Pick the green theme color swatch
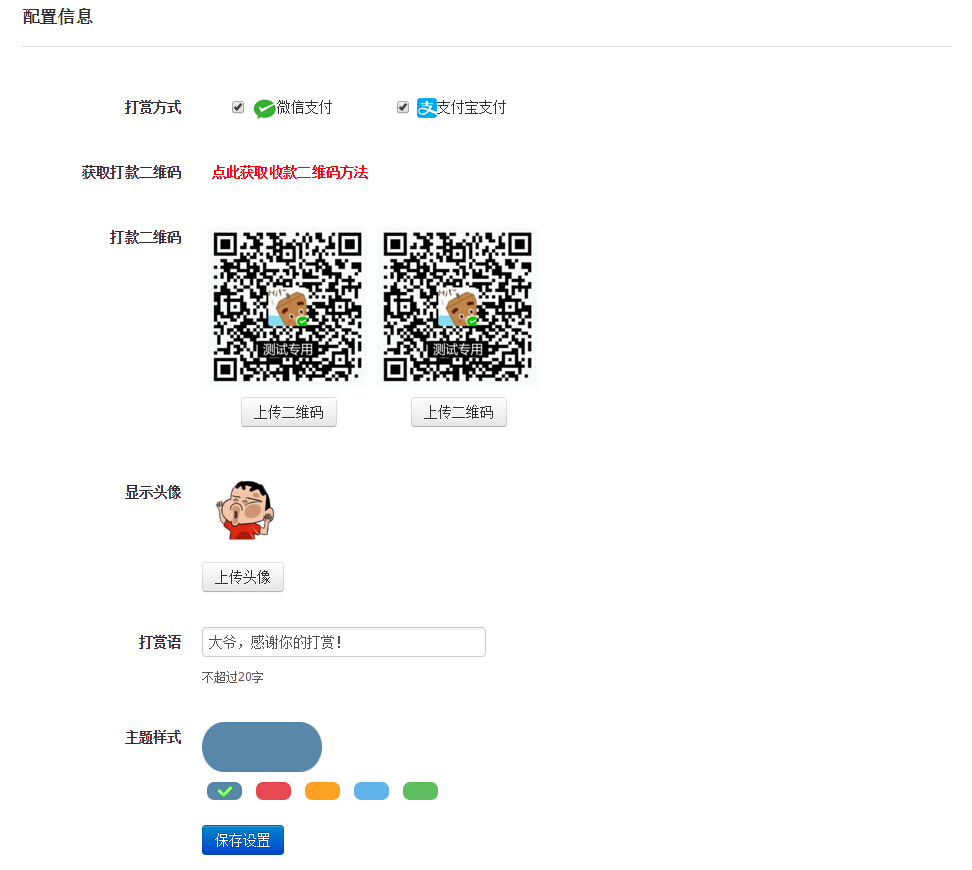This screenshot has width=972, height=870. (420, 791)
